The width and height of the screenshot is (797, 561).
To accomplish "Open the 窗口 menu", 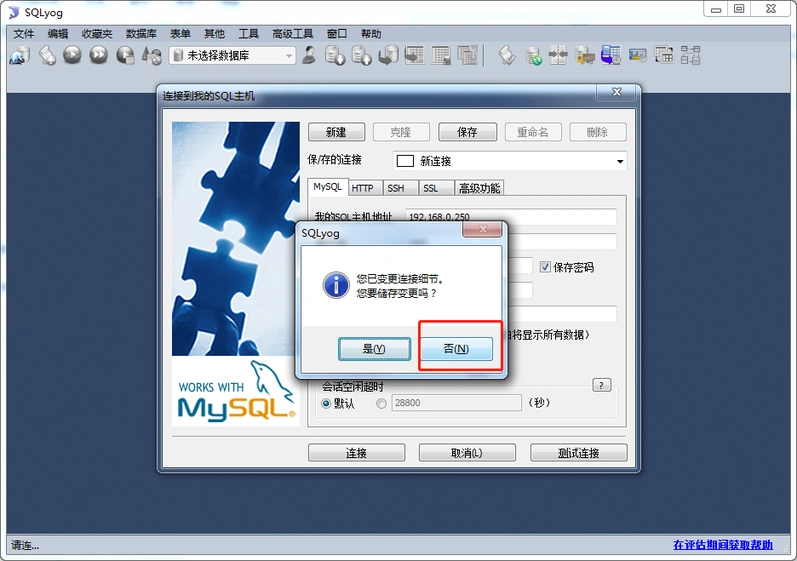I will click(x=336, y=34).
